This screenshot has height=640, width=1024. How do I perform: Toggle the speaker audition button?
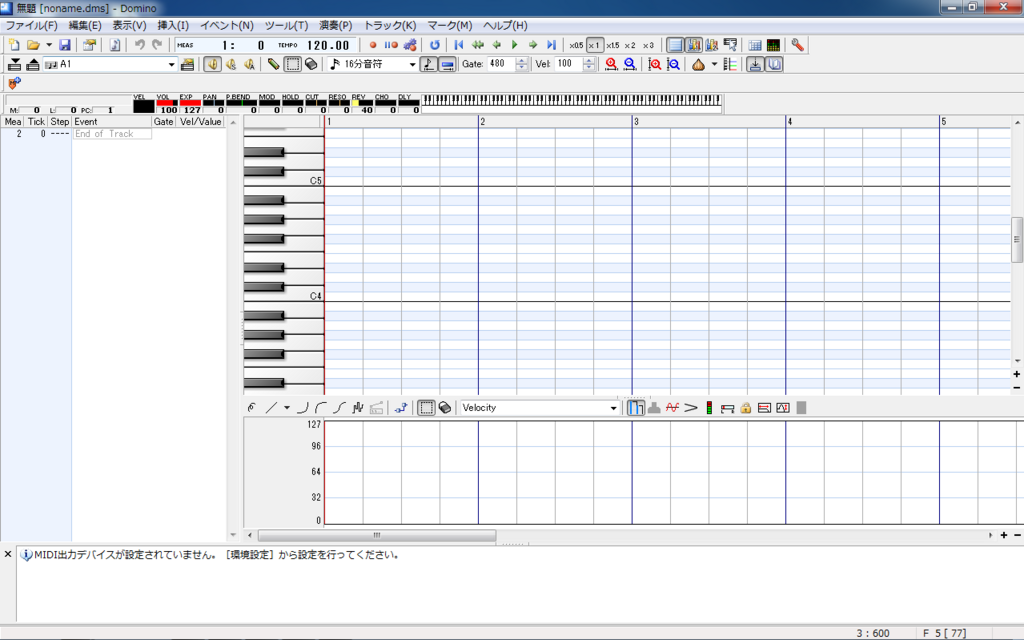click(x=212, y=64)
